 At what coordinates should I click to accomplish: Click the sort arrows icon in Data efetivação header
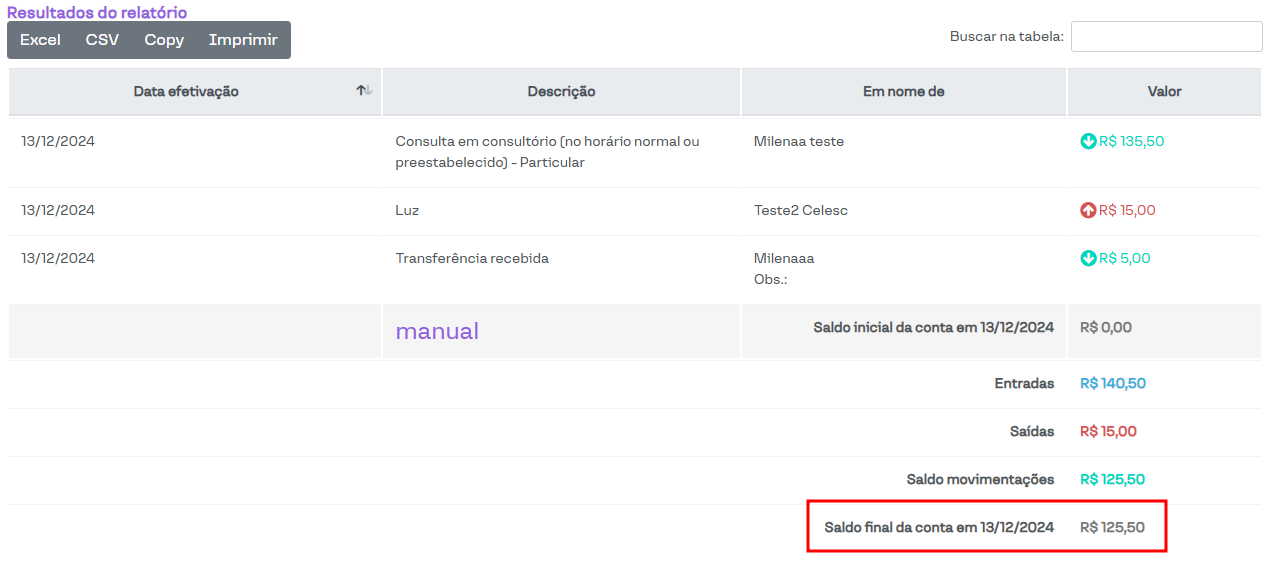pos(364,91)
